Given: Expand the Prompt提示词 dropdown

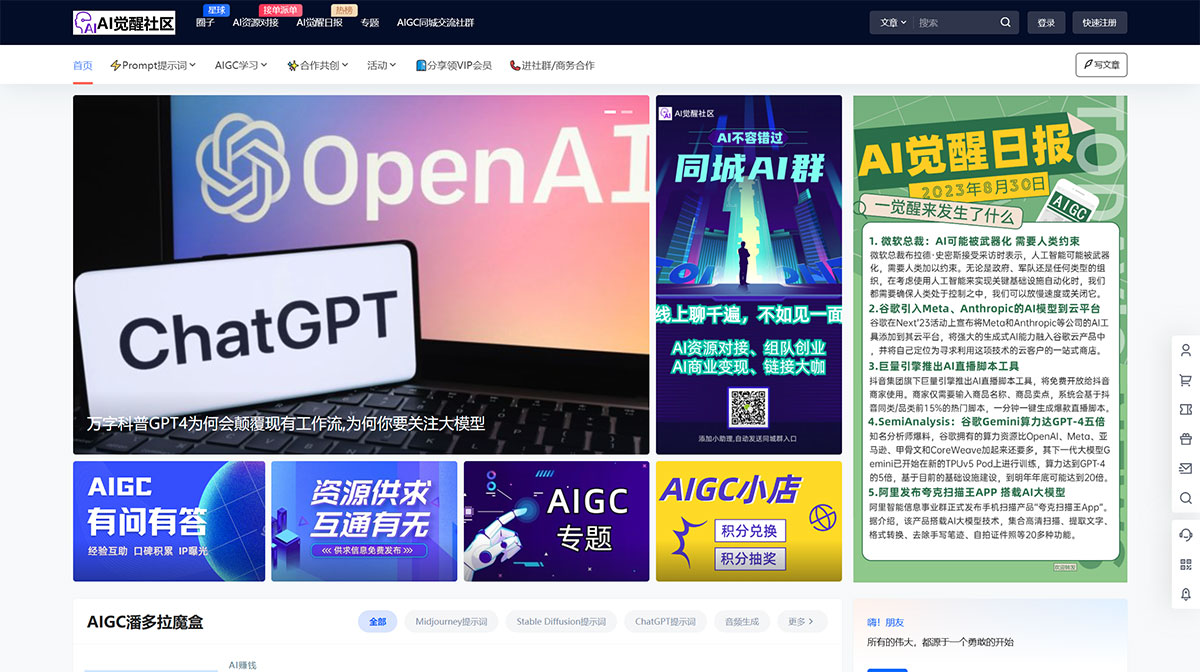Looking at the screenshot, I should (155, 63).
